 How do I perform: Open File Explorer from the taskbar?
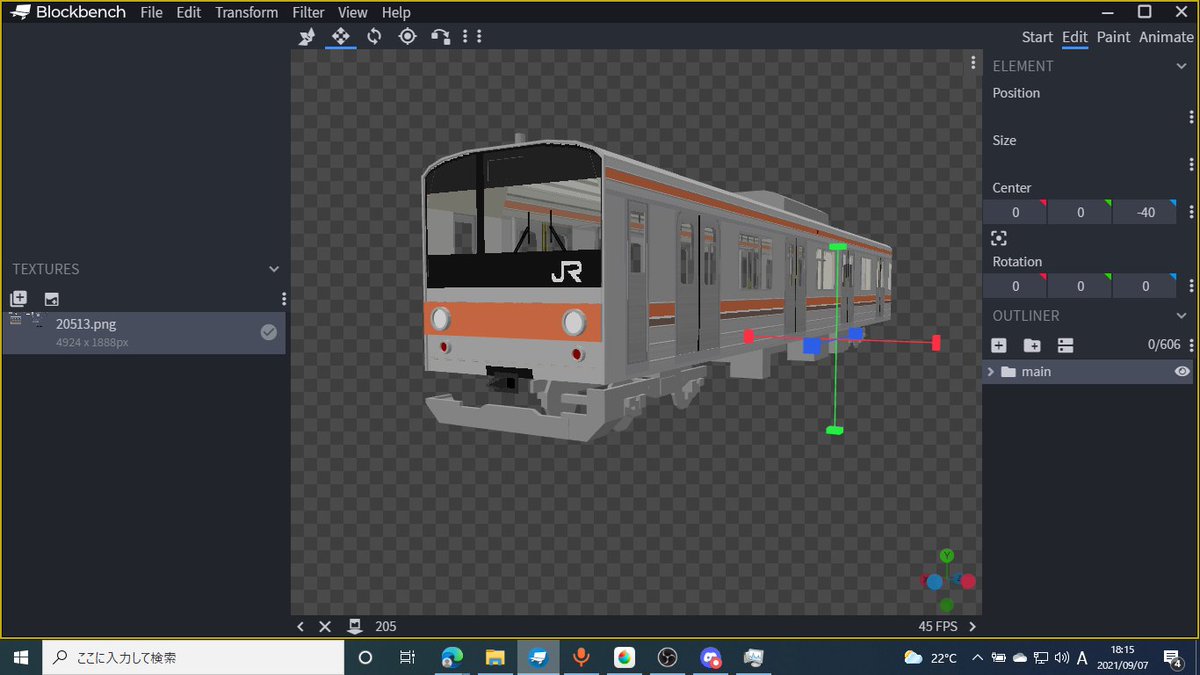click(495, 657)
